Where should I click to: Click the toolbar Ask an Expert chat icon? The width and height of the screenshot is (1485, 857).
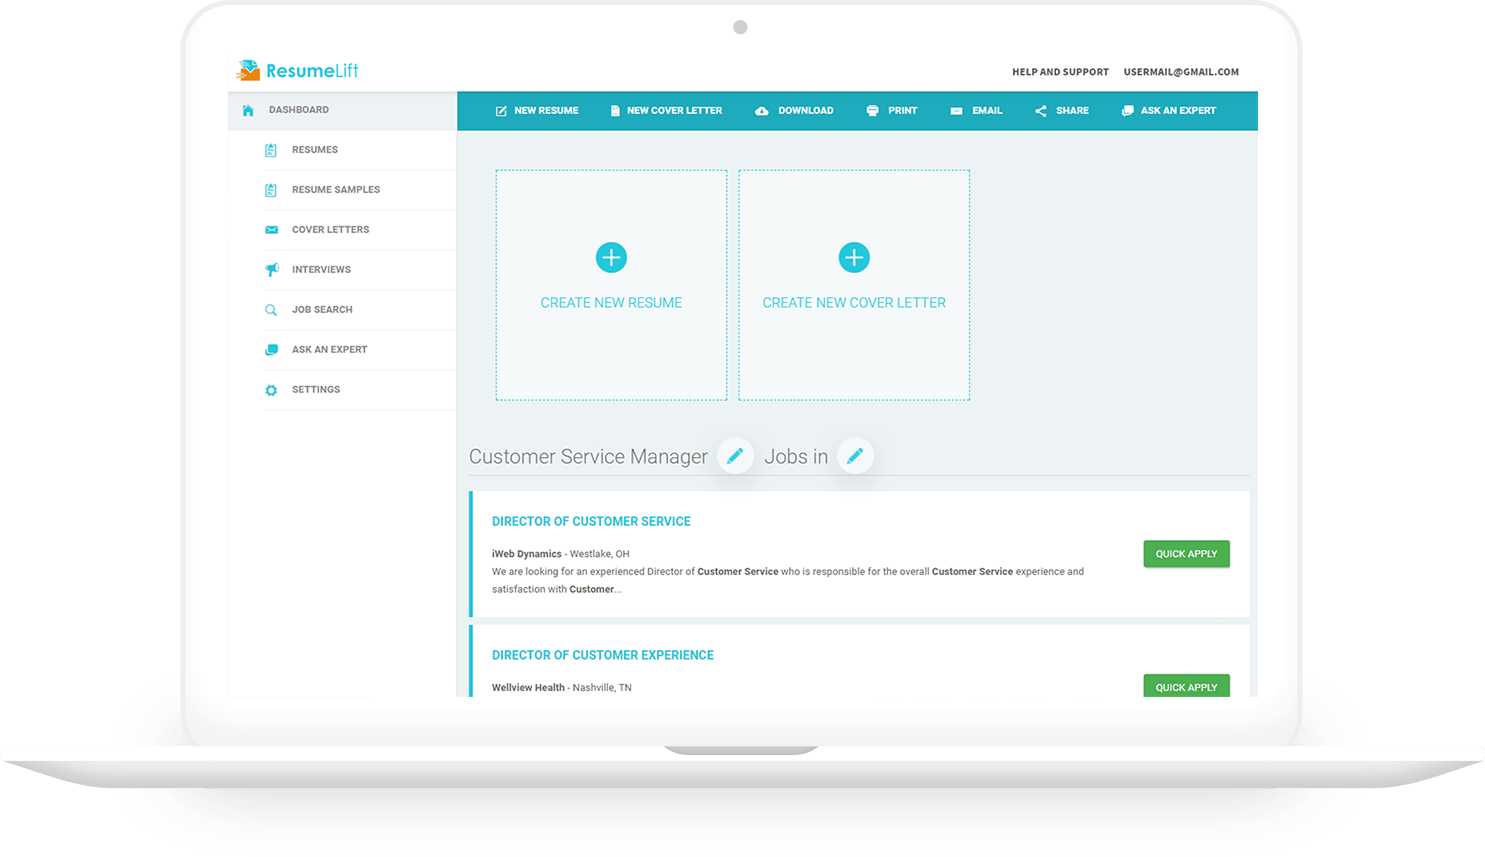click(1127, 111)
